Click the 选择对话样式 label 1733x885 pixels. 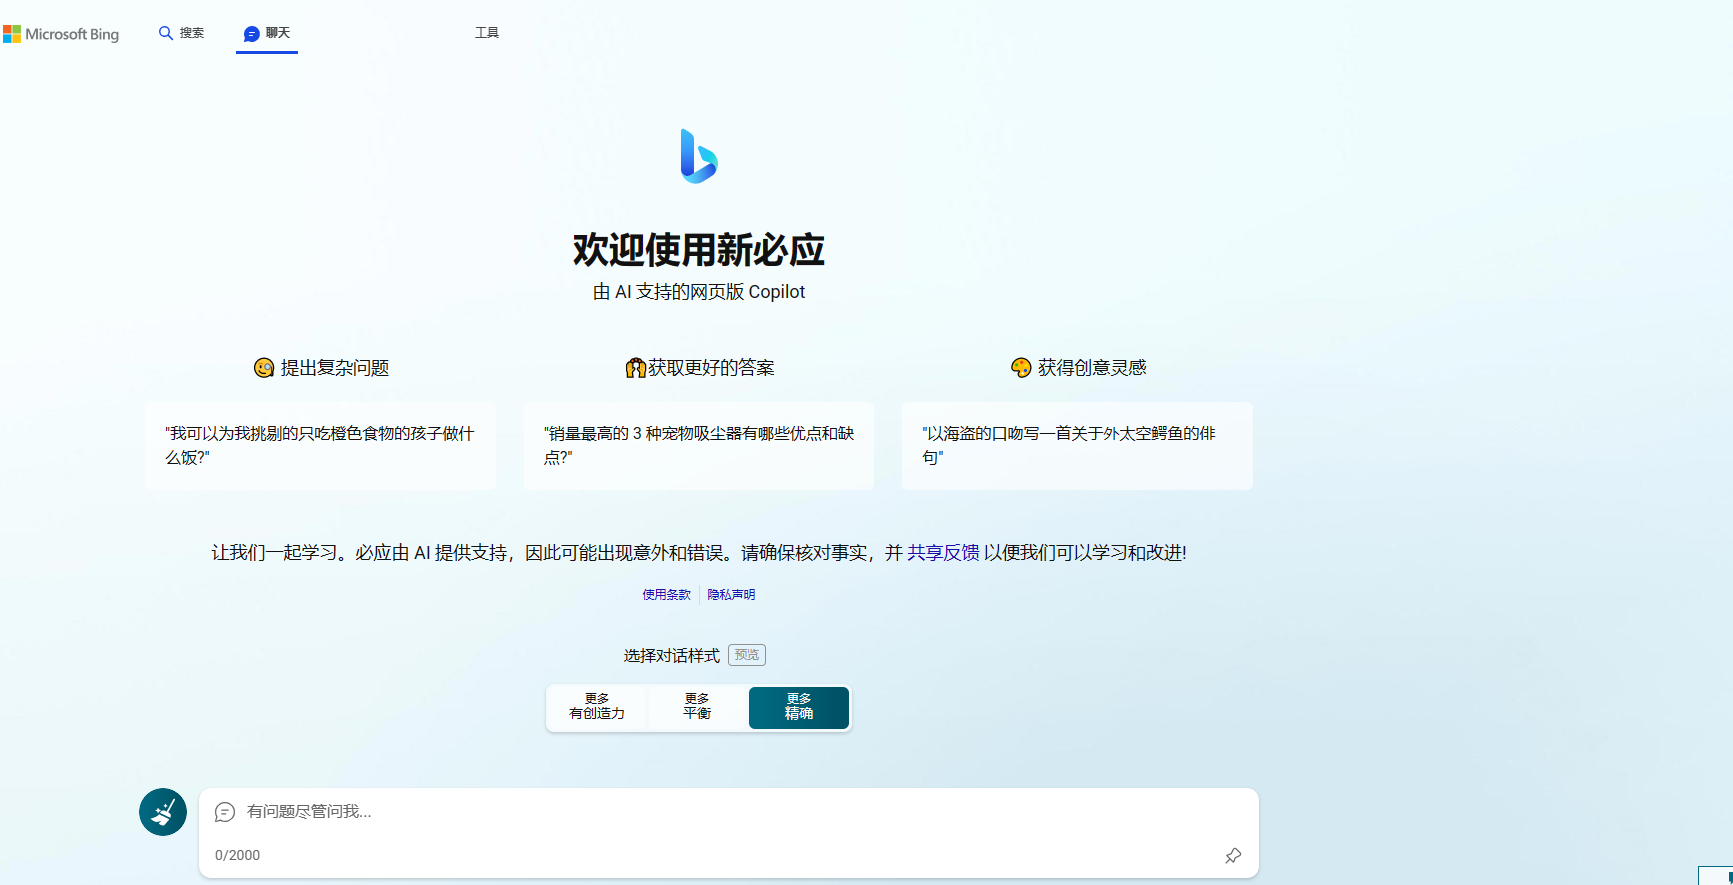[672, 656]
